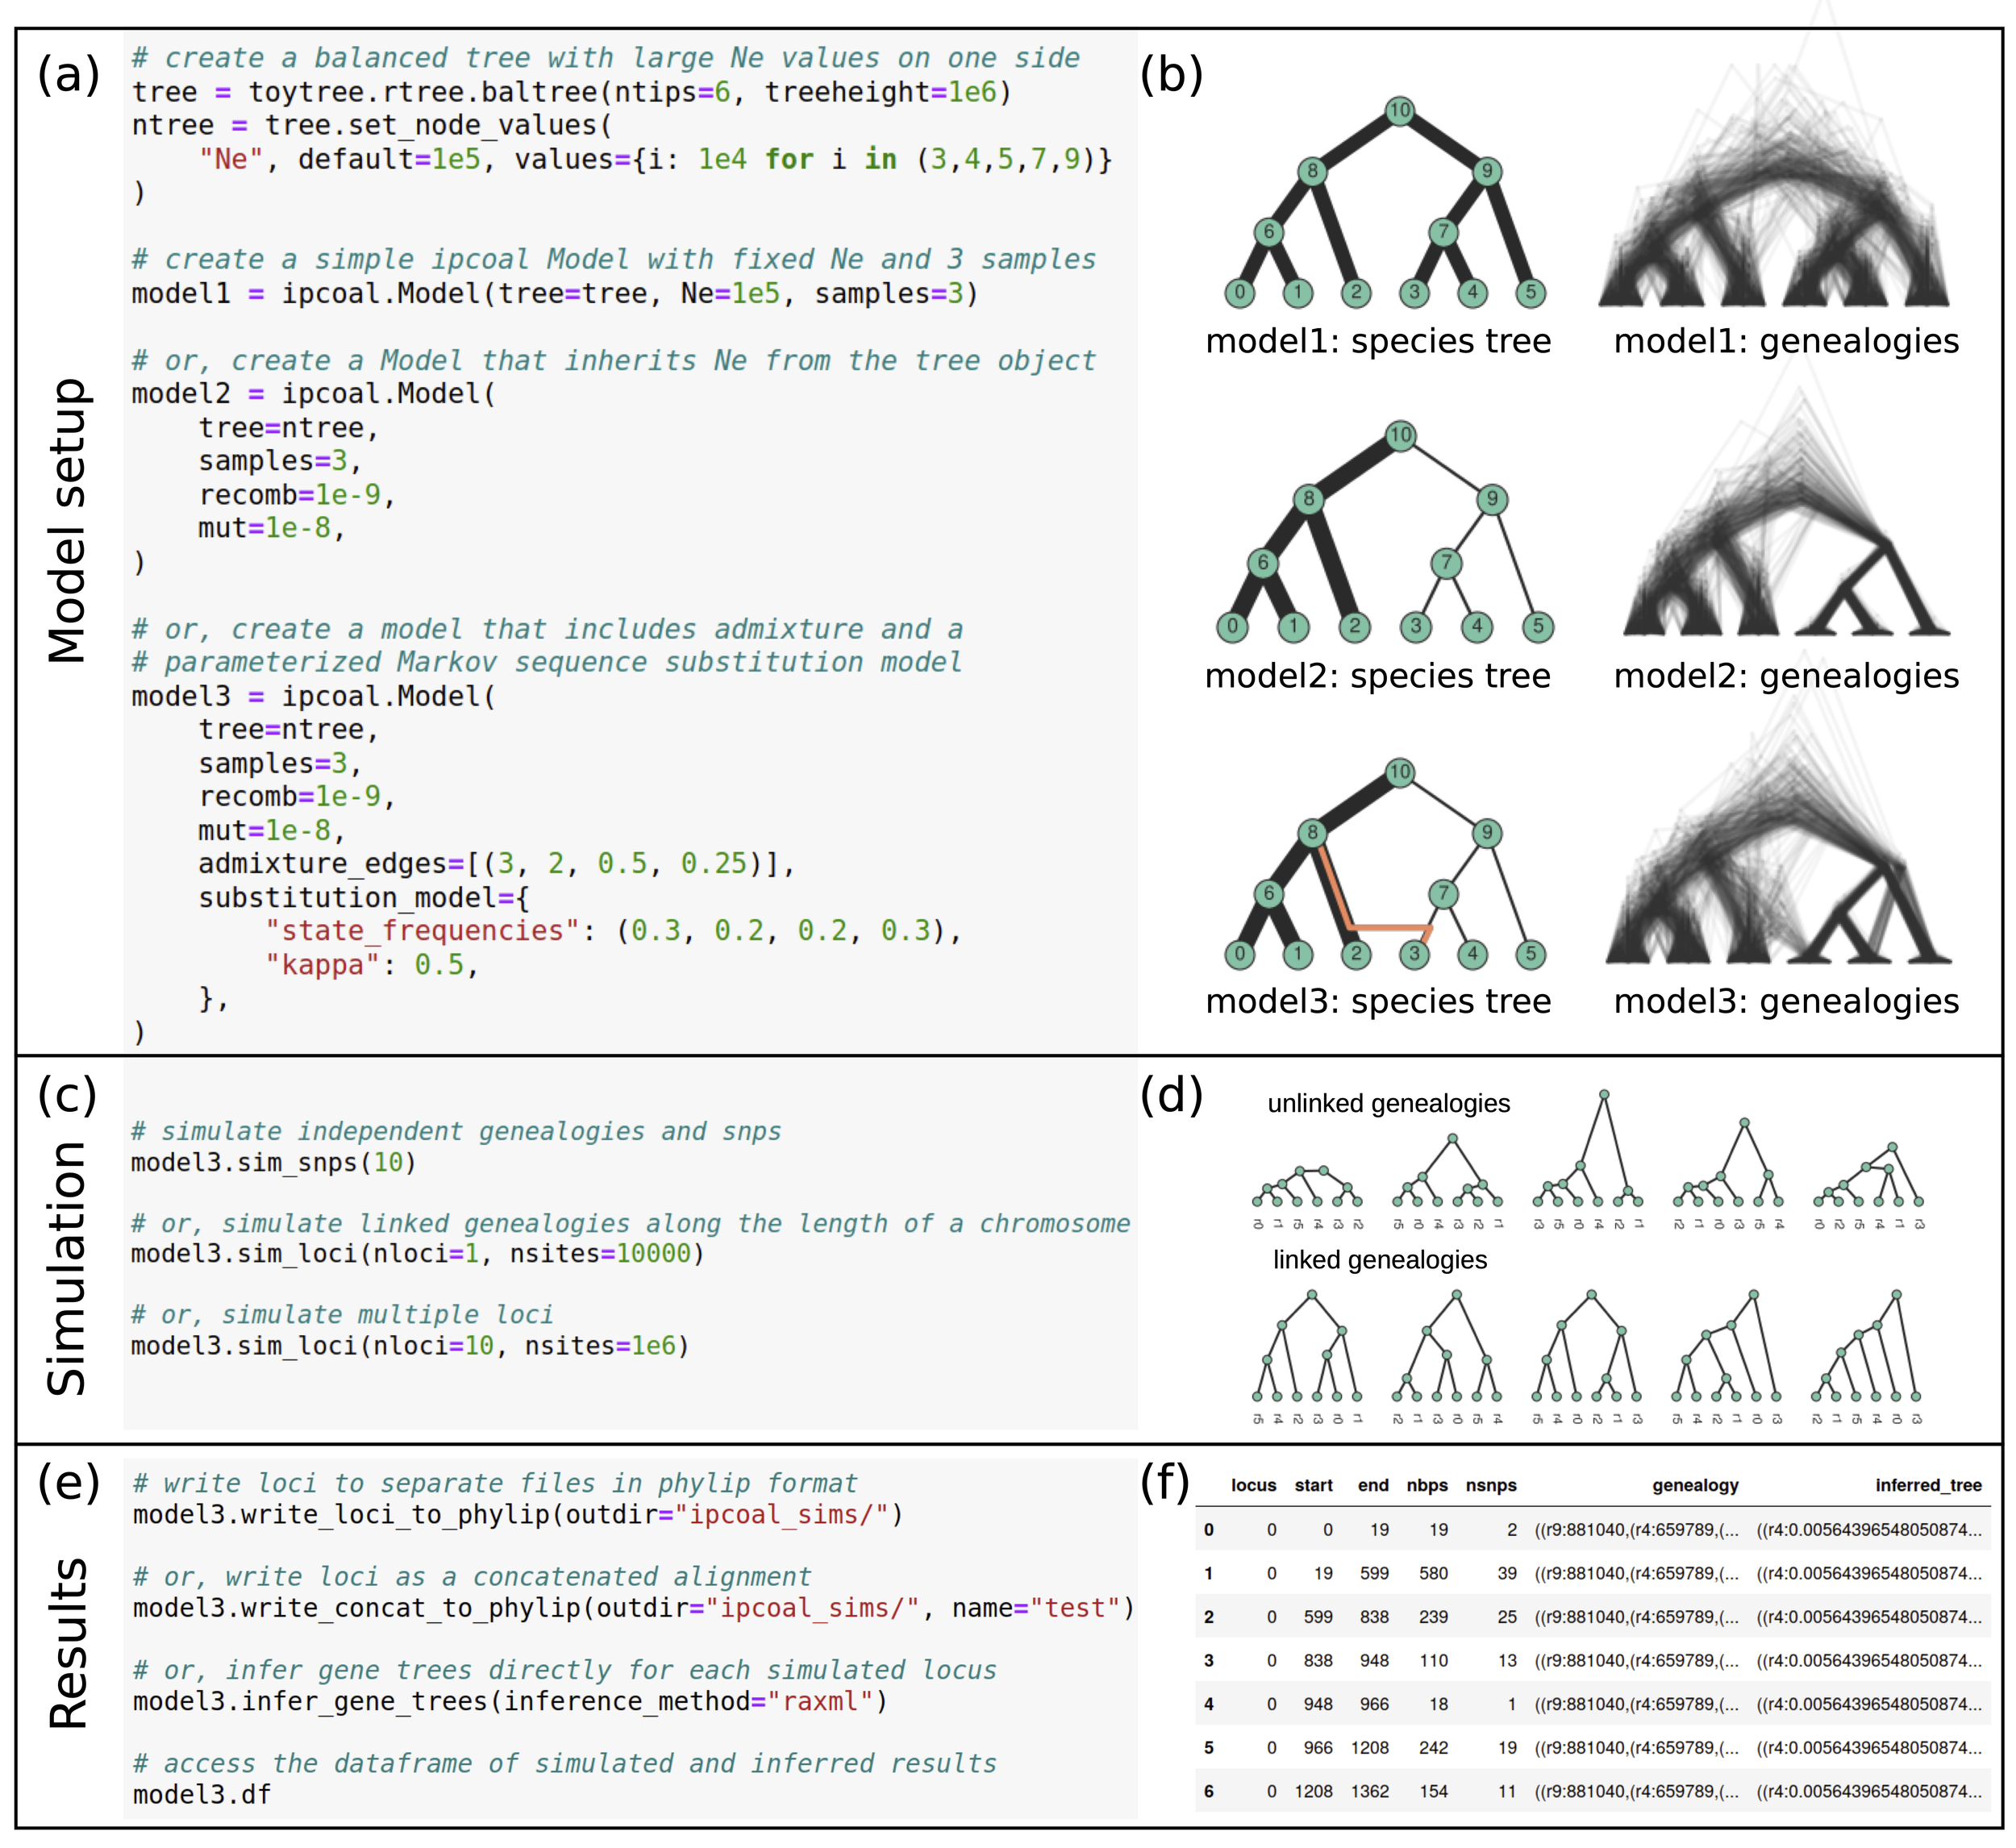The height and width of the screenshot is (1848, 2016).
Task: Select node 8 in model2 species tree
Action: tap(1308, 499)
